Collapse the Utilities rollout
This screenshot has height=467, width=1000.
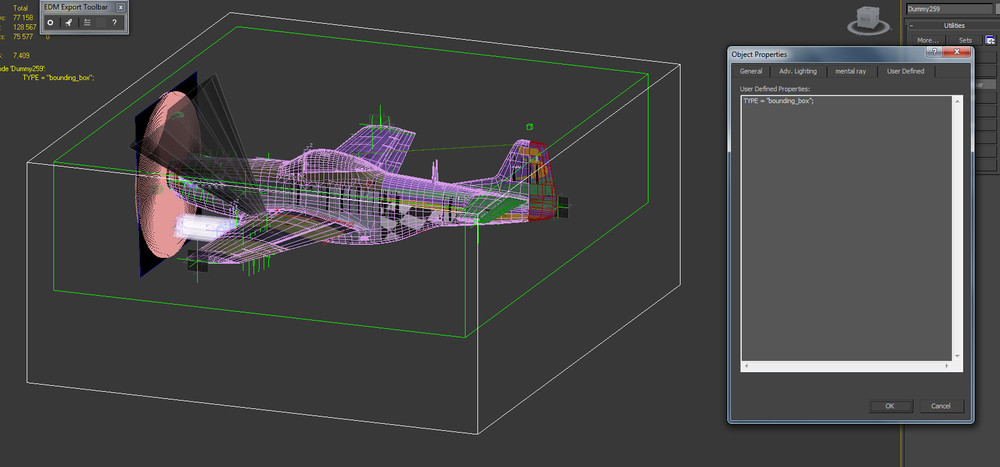pyautogui.click(x=911, y=26)
